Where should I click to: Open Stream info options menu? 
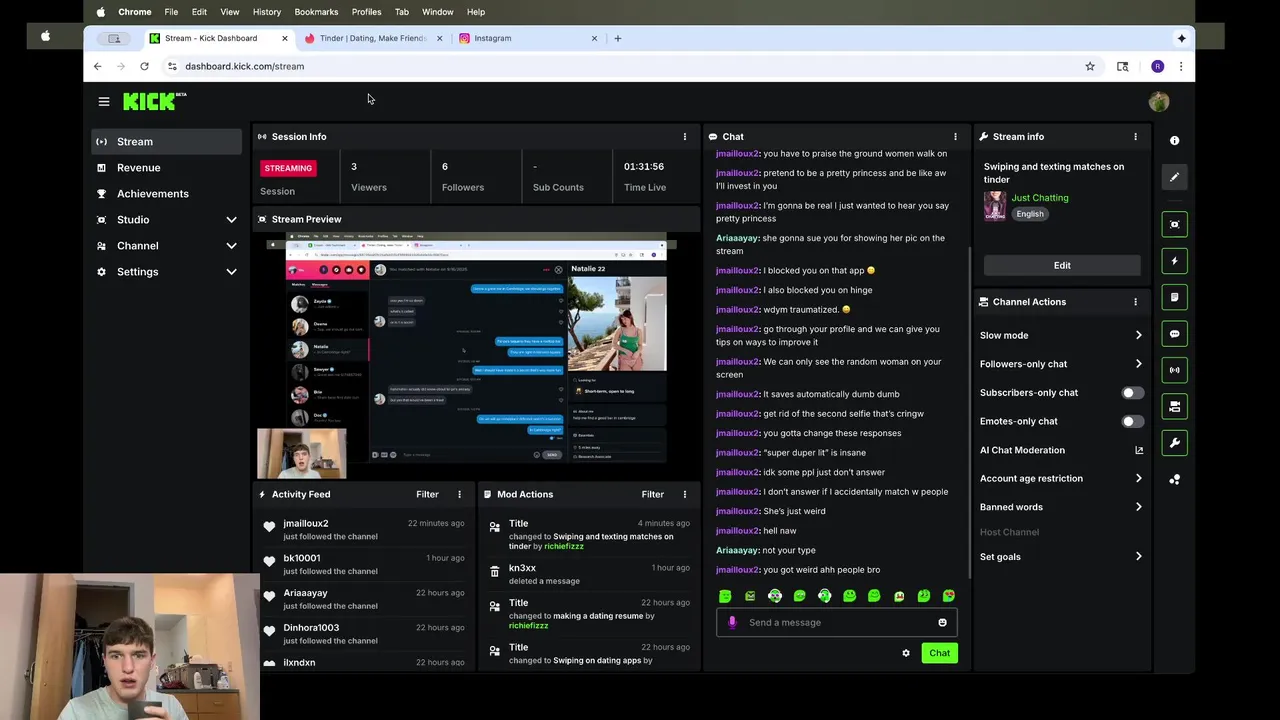tap(1135, 137)
